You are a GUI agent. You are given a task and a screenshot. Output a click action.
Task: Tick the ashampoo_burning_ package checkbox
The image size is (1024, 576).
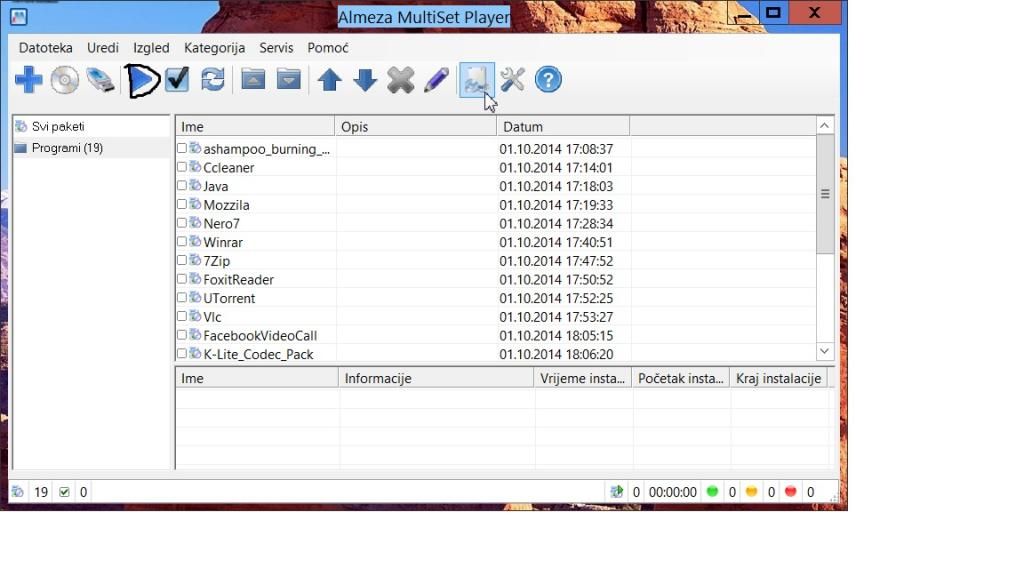click(182, 148)
